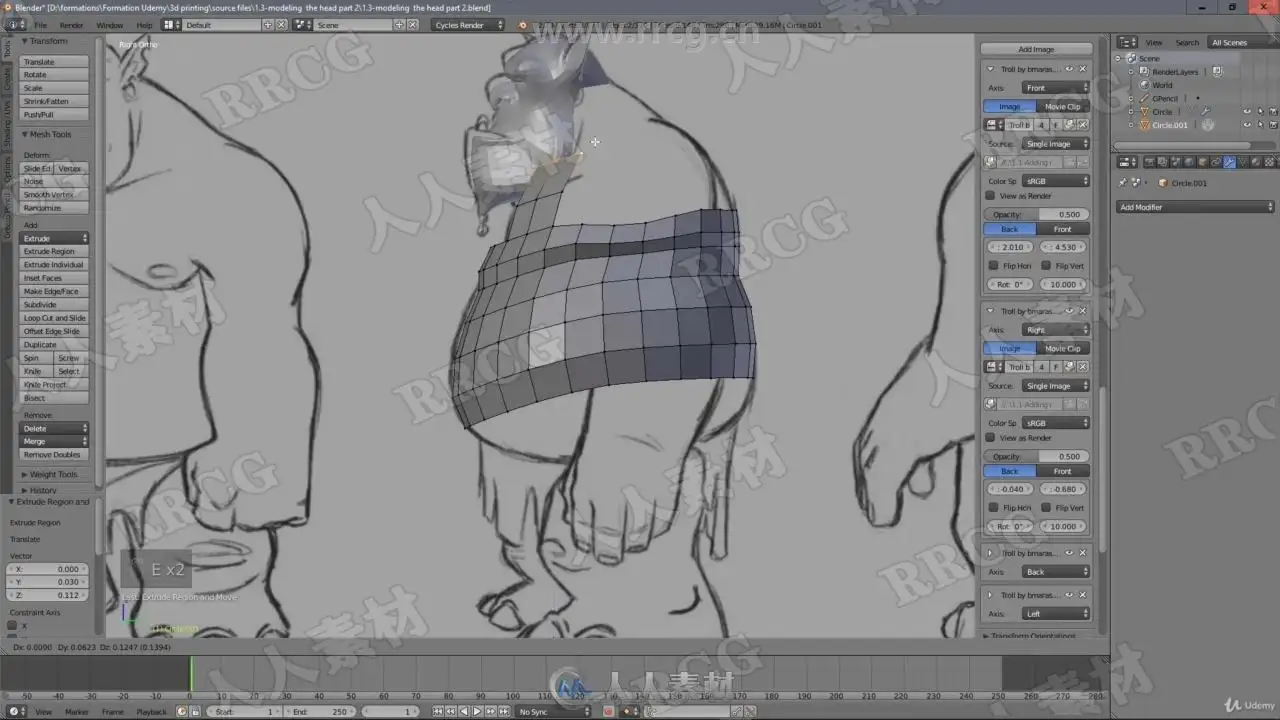Unlink the Troll image datablock in Front panel
Viewport: 1280px width, 720px height.
[x=1083, y=125]
